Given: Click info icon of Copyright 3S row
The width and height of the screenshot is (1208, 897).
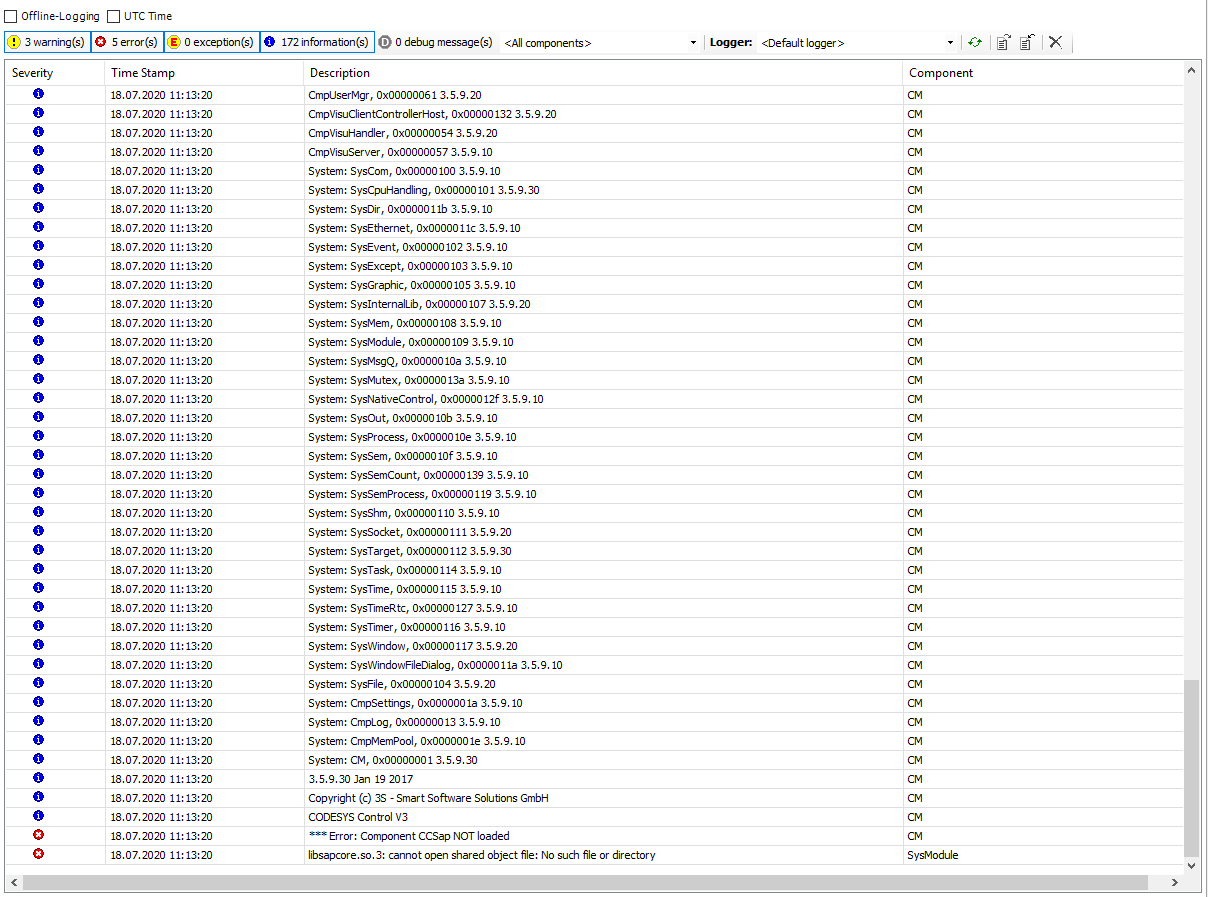Looking at the screenshot, I should 38,797.
